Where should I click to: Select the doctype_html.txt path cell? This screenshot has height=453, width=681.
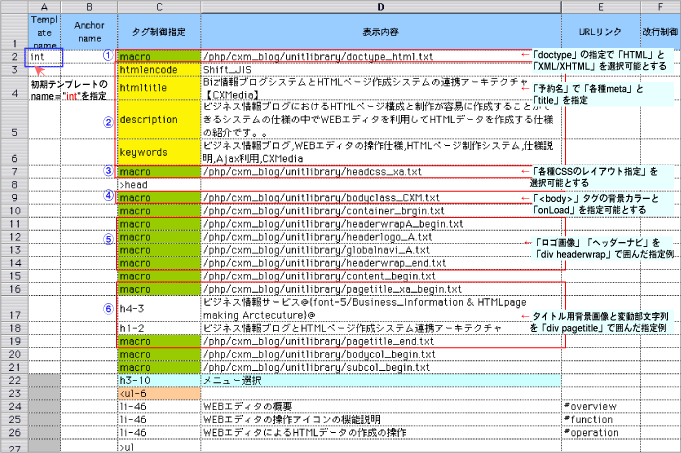click(381, 56)
